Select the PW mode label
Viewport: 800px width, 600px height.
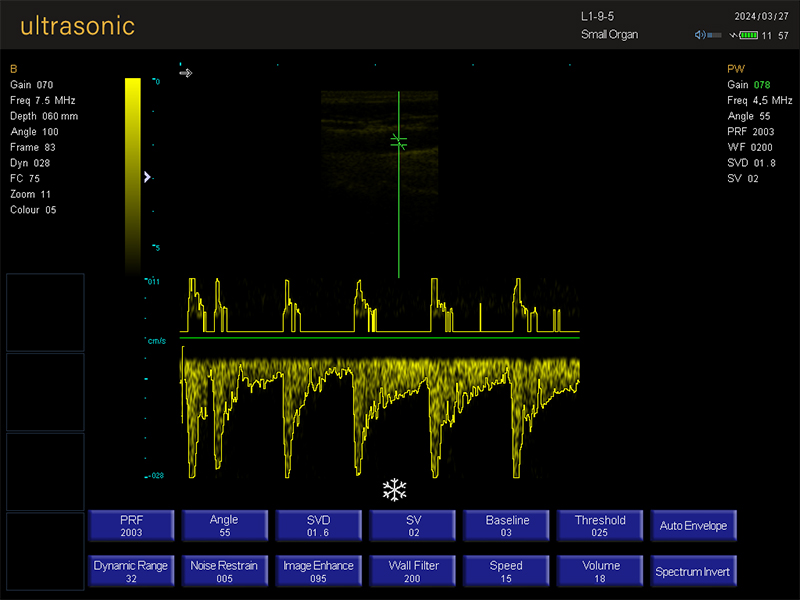(735, 69)
